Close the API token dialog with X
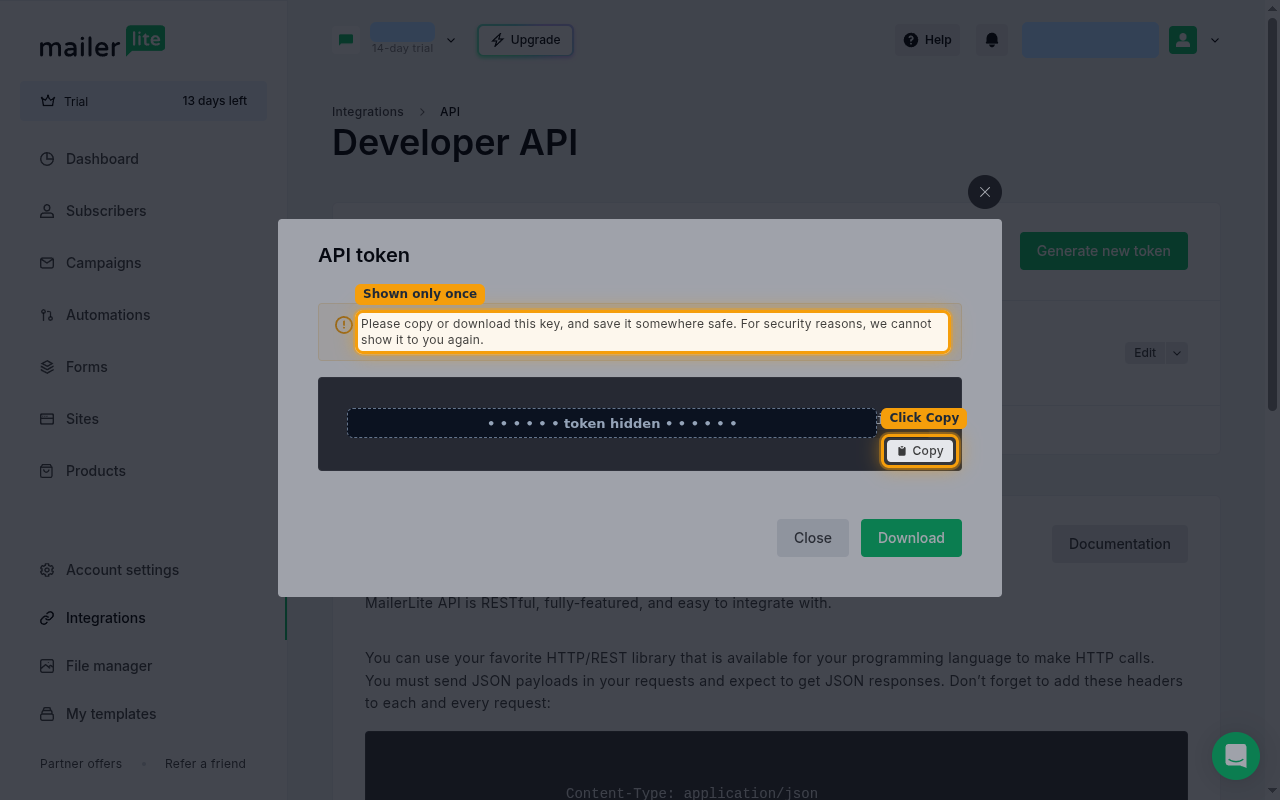This screenshot has width=1280, height=800. [985, 192]
